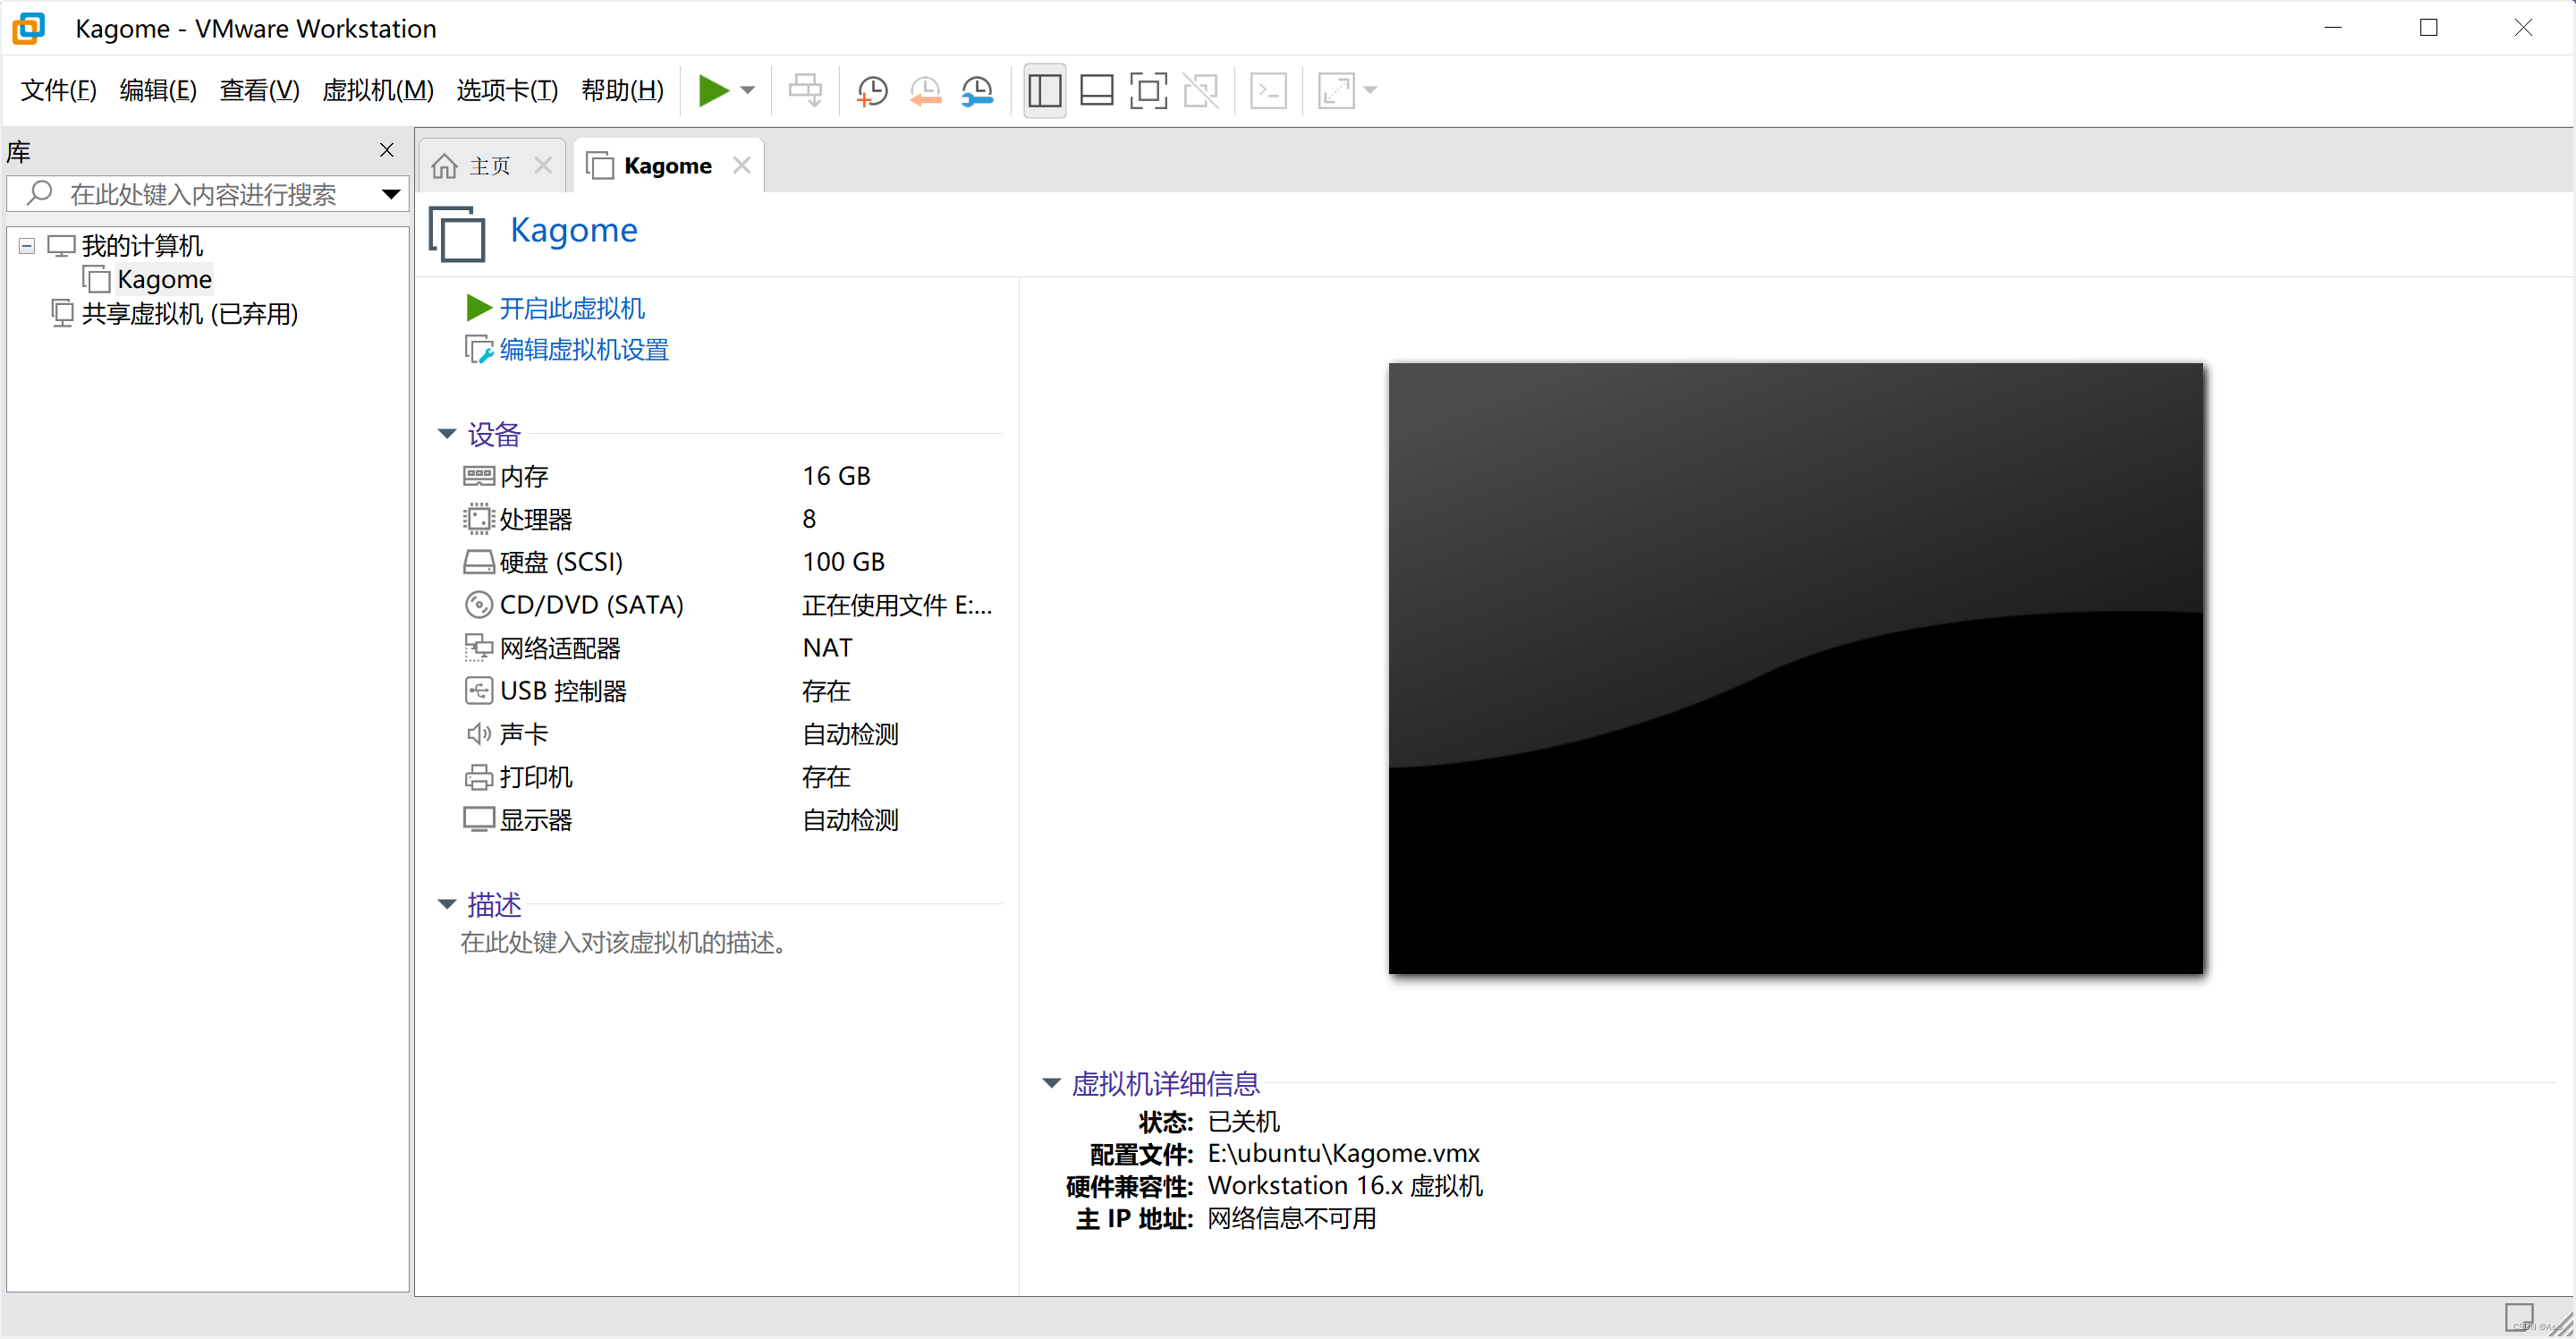This screenshot has width=2576, height=1339.
Task: Click the 网络适配器 device row
Action: click(x=730, y=649)
